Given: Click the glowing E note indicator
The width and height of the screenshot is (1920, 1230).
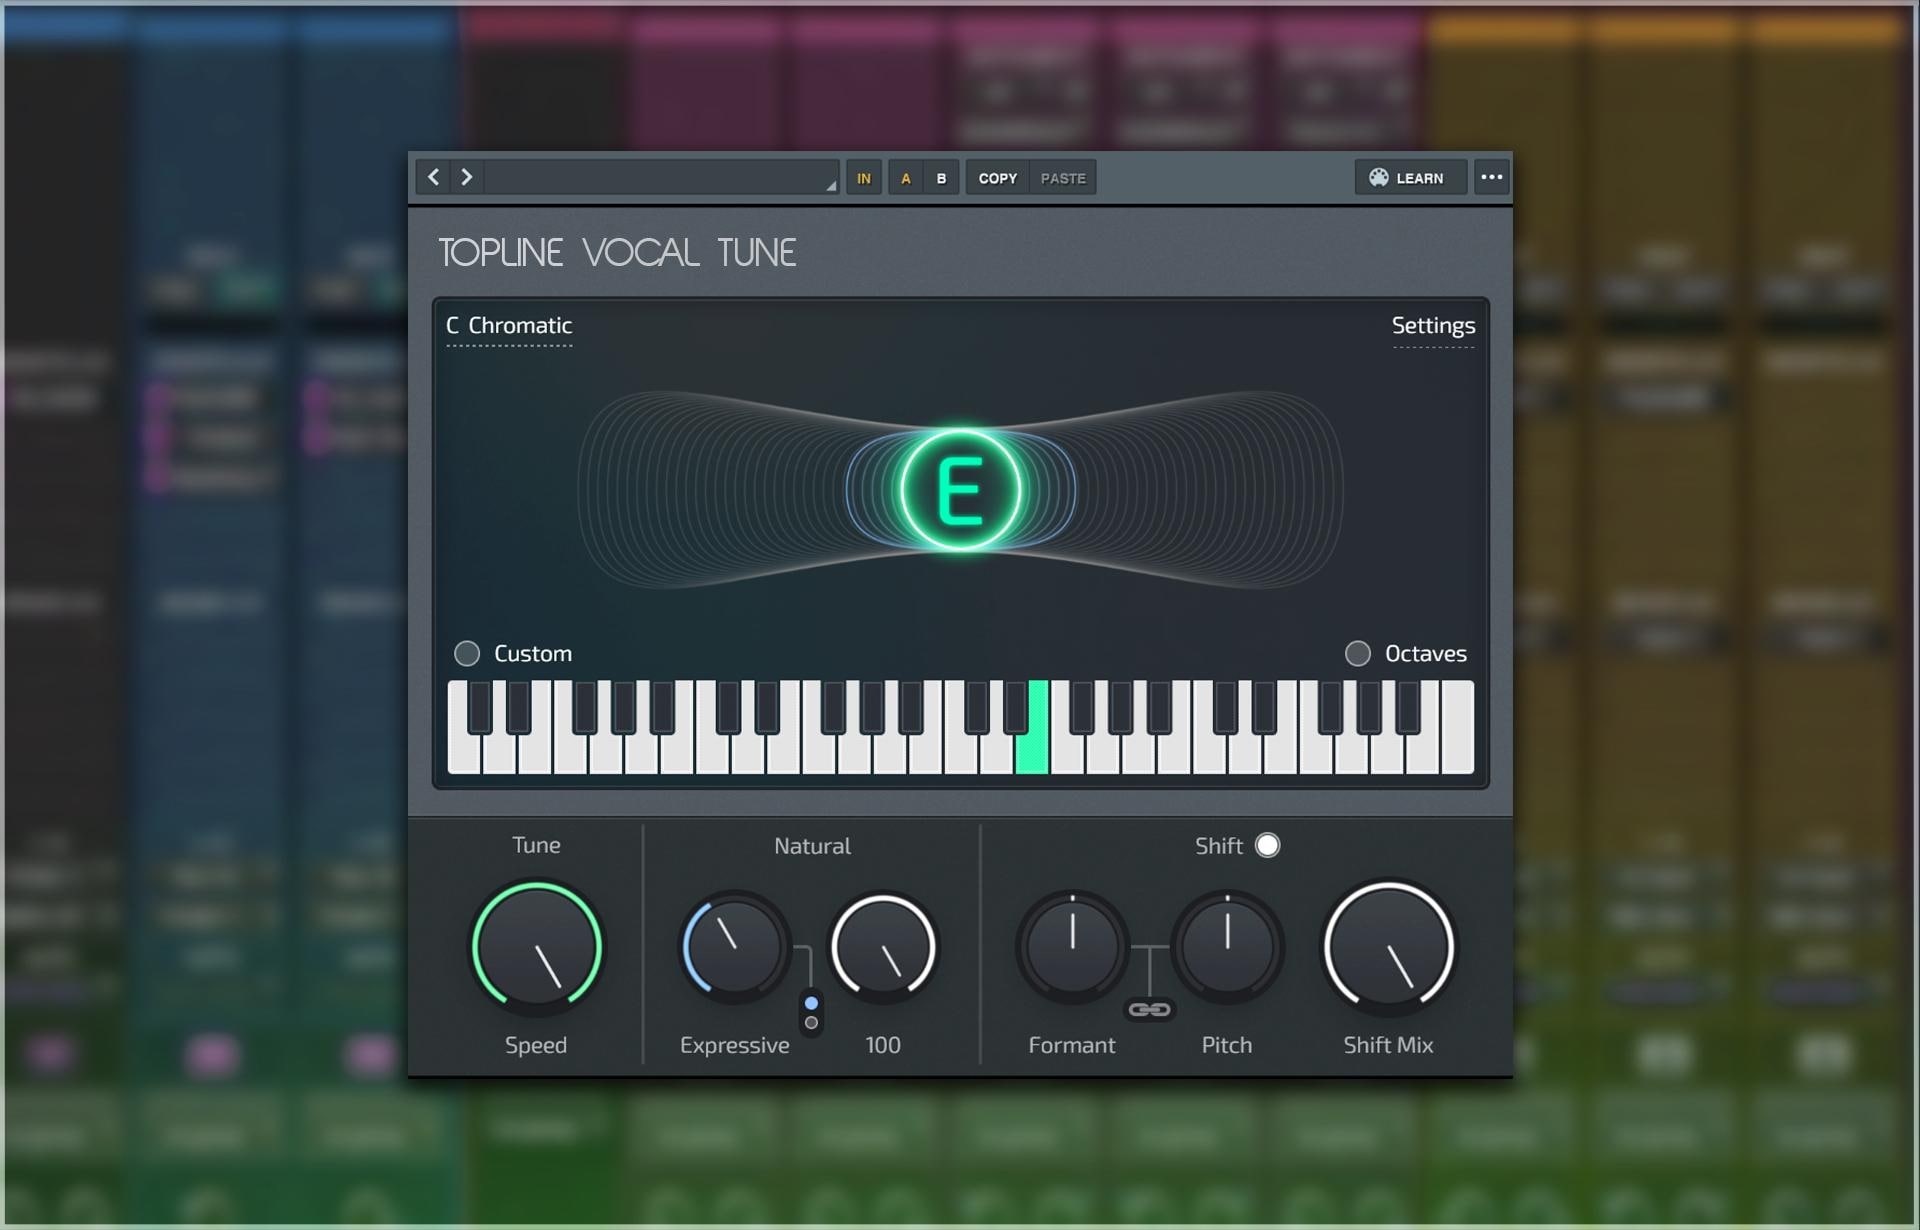Looking at the screenshot, I should click(960, 490).
